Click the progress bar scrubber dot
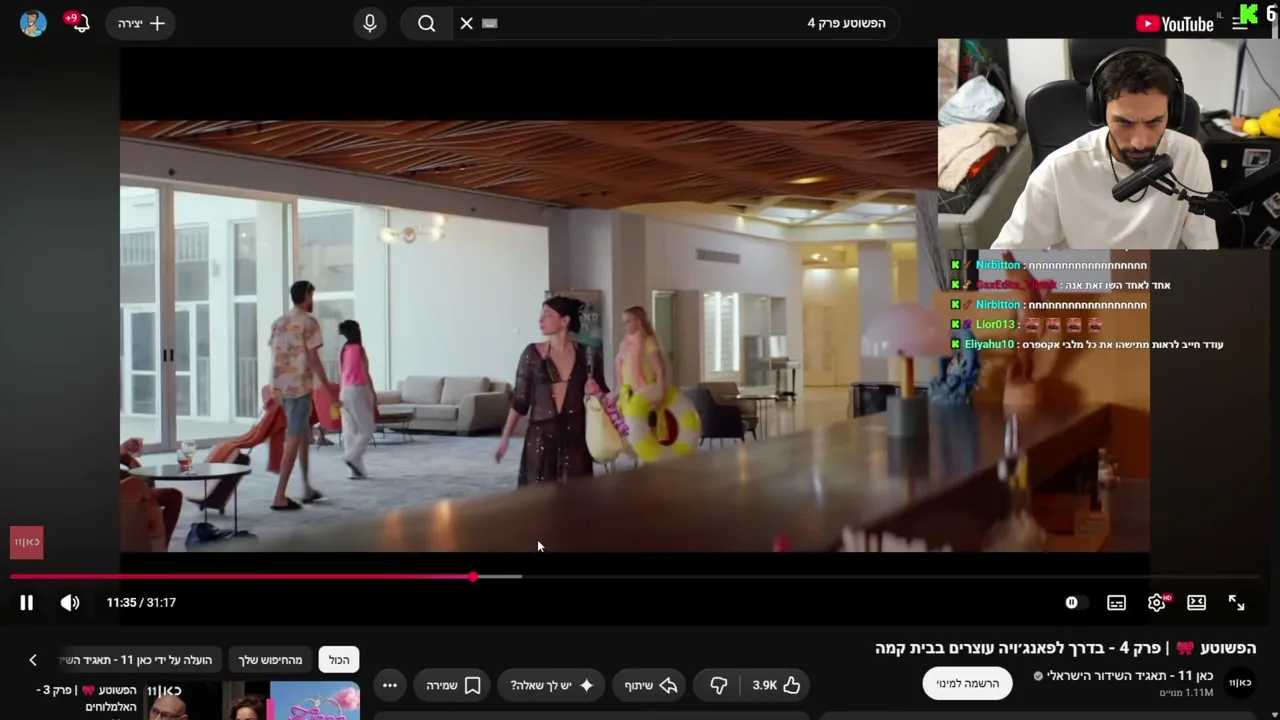The width and height of the screenshot is (1280, 720). pos(473,577)
